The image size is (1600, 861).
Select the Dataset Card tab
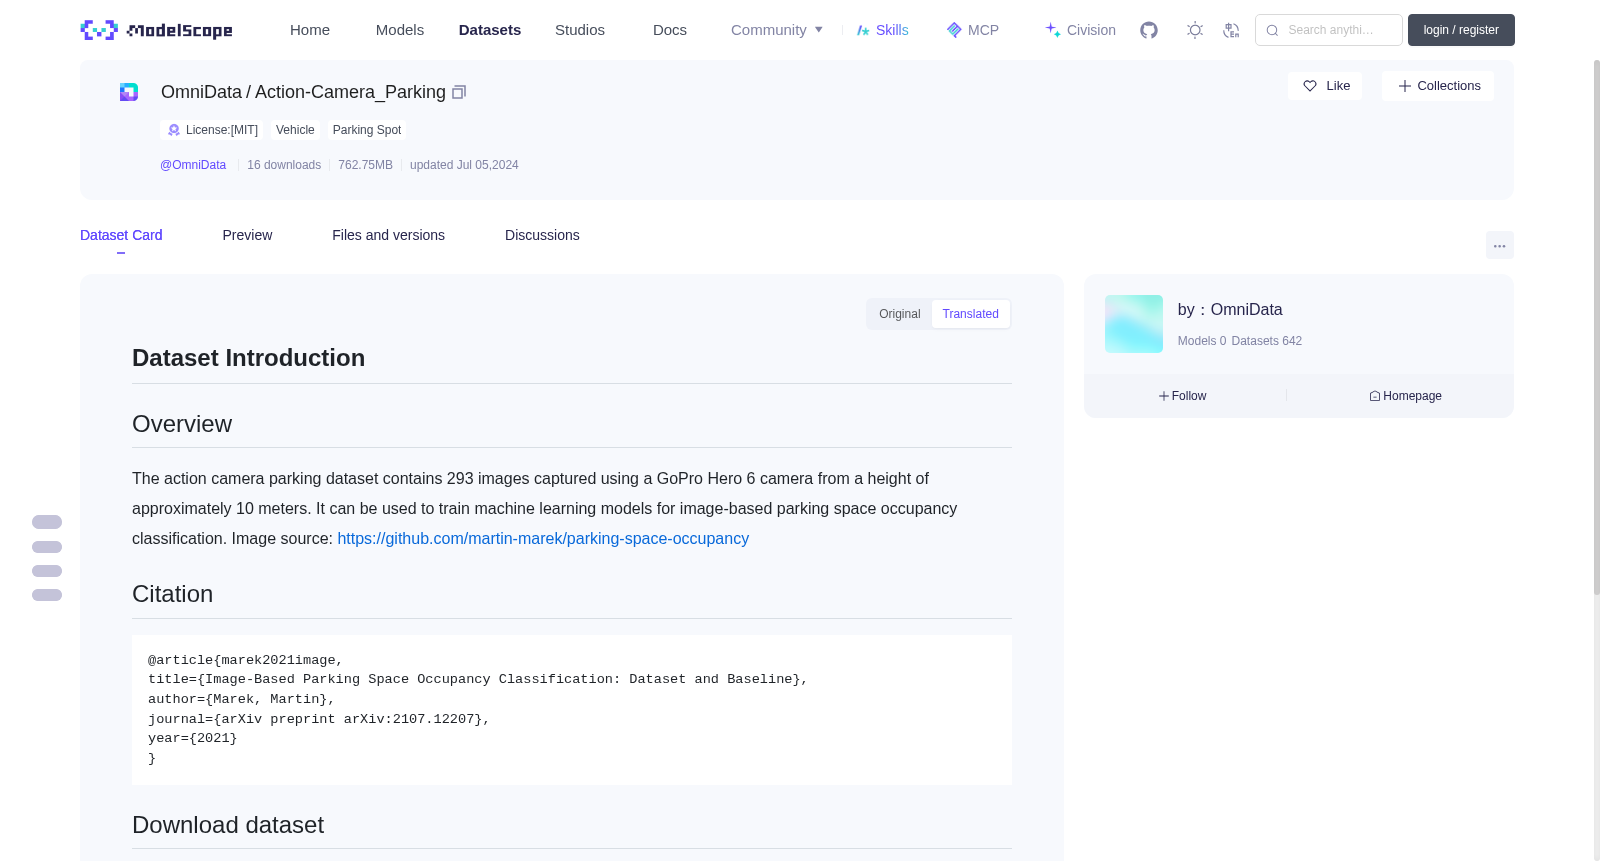(x=121, y=235)
